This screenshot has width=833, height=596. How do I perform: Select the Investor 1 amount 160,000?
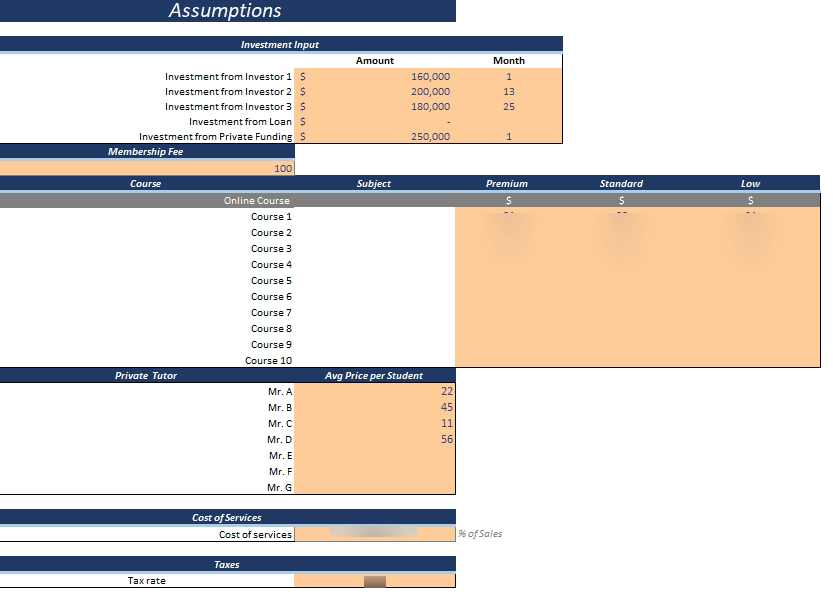tap(430, 77)
